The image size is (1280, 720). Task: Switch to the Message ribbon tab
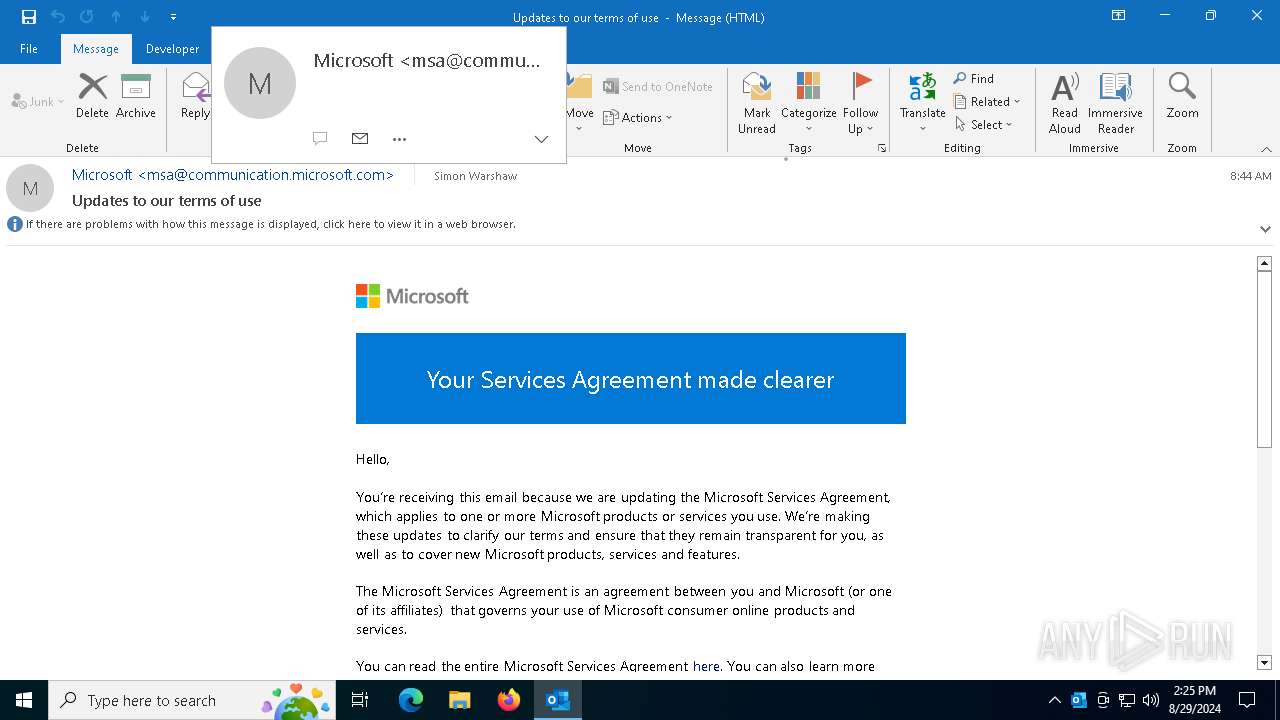[x=96, y=49]
